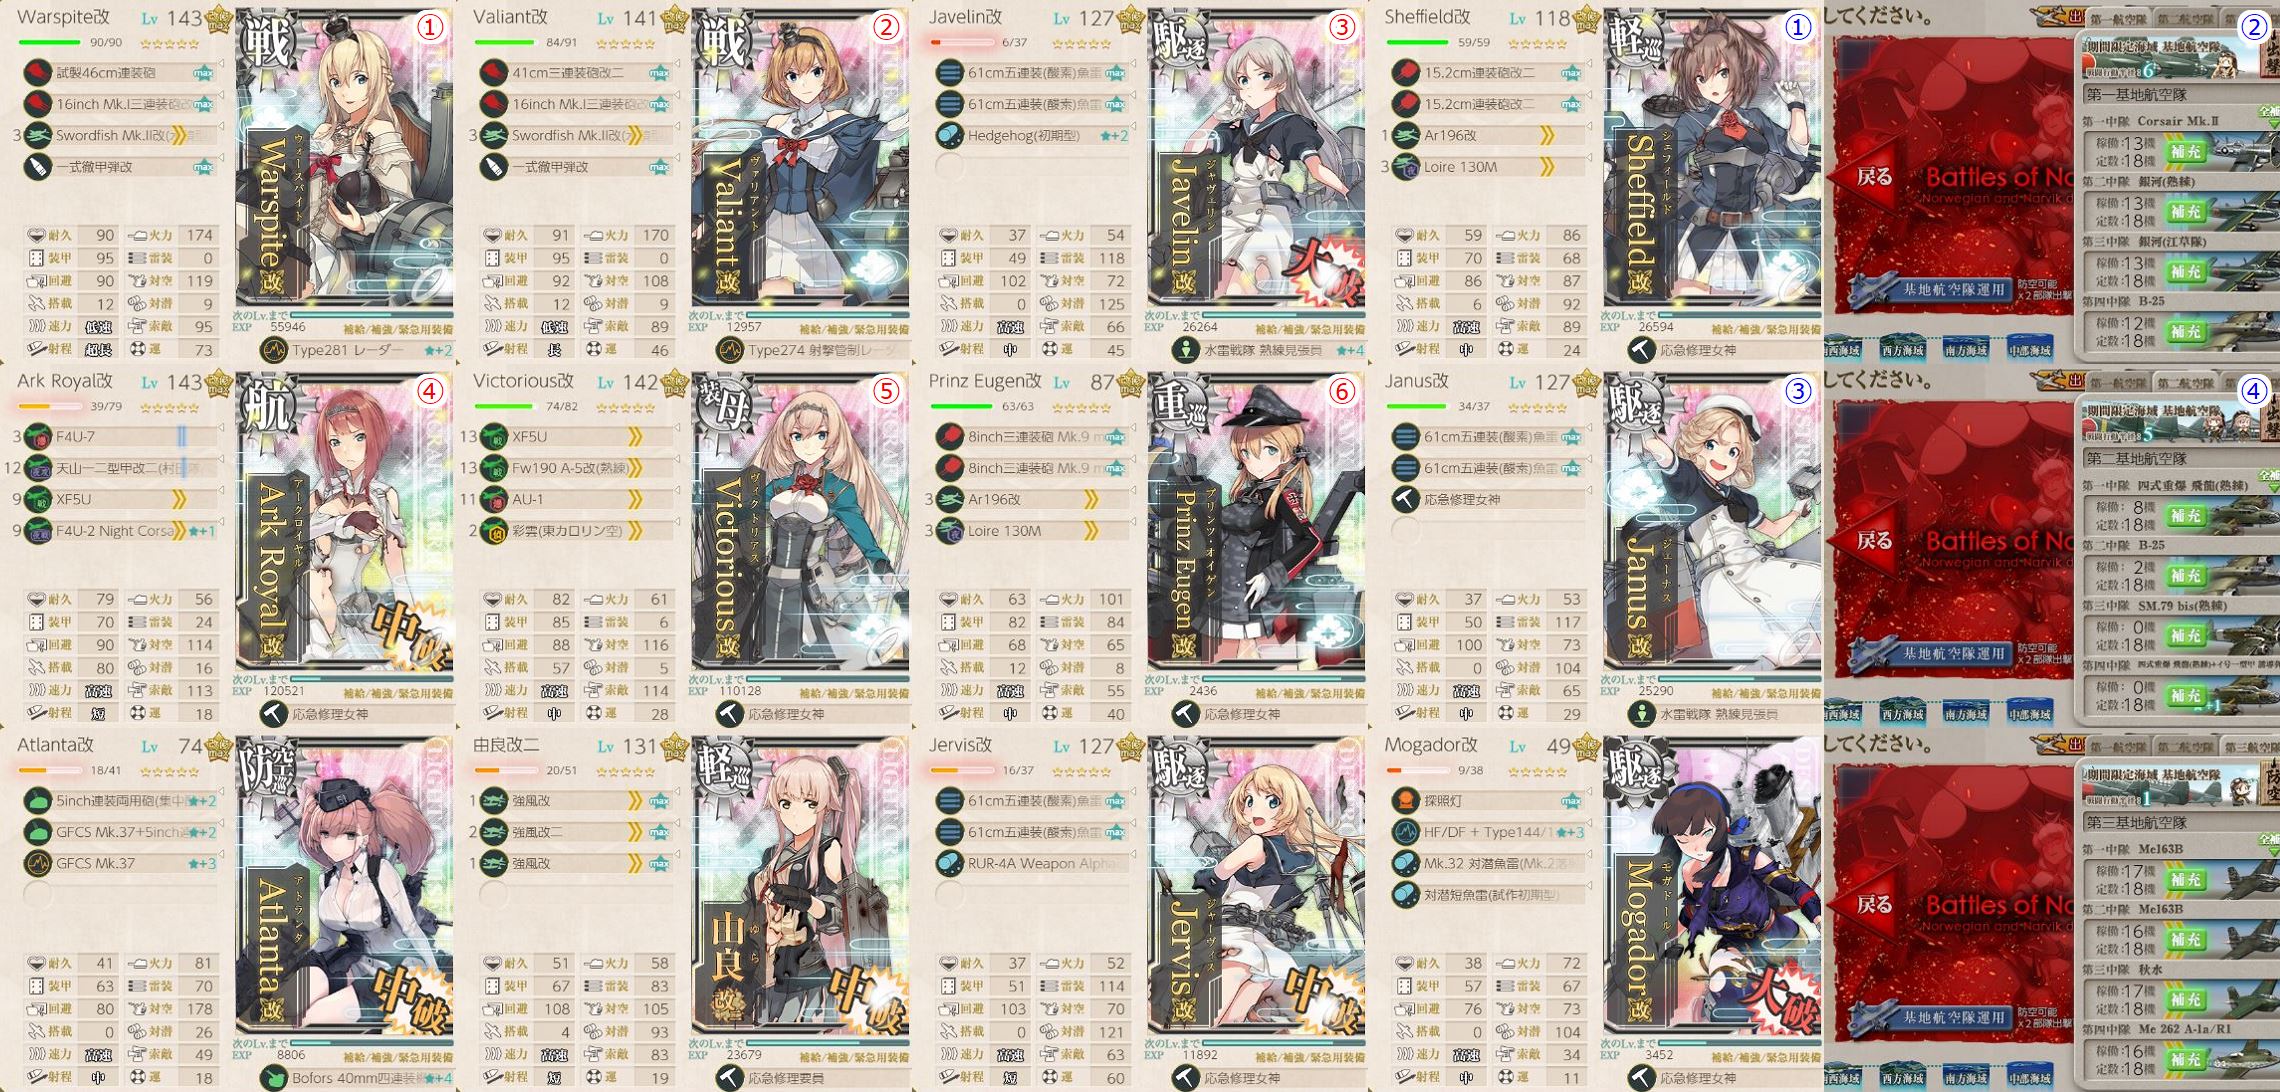Select the 南方海域 area tab in top map

[x=1966, y=349]
